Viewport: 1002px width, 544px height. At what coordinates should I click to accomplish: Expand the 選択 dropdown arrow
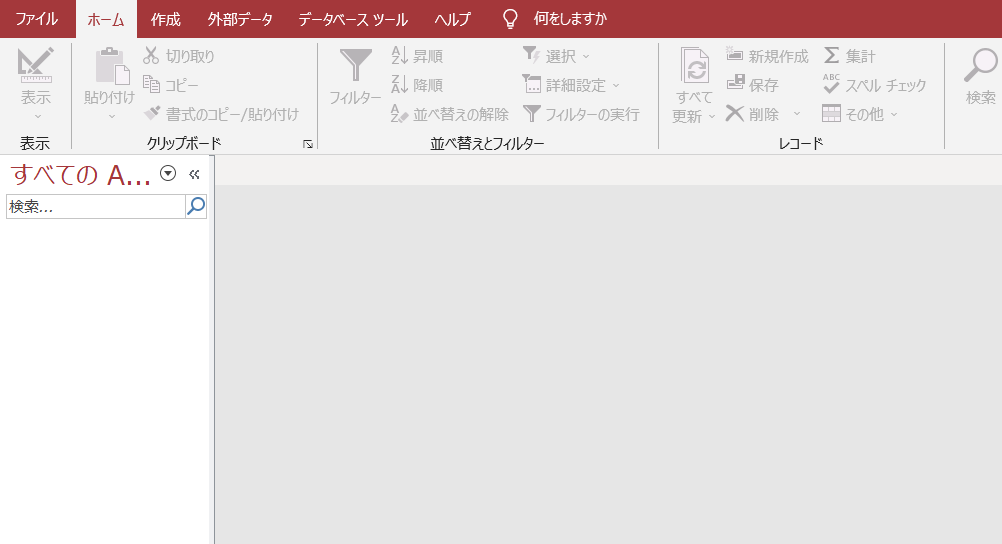[586, 57]
